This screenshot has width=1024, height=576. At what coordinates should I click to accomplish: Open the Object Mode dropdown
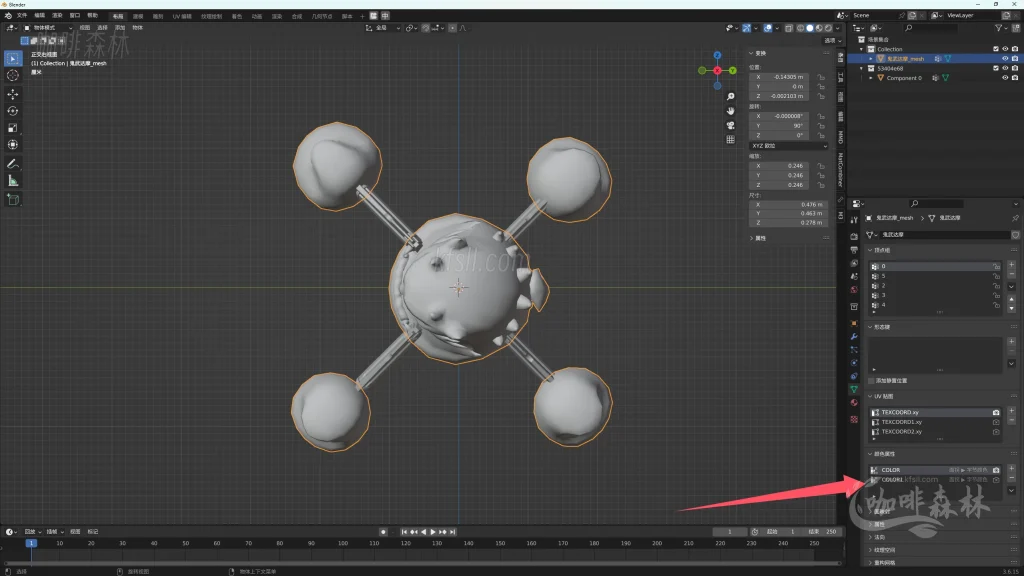click(x=47, y=28)
